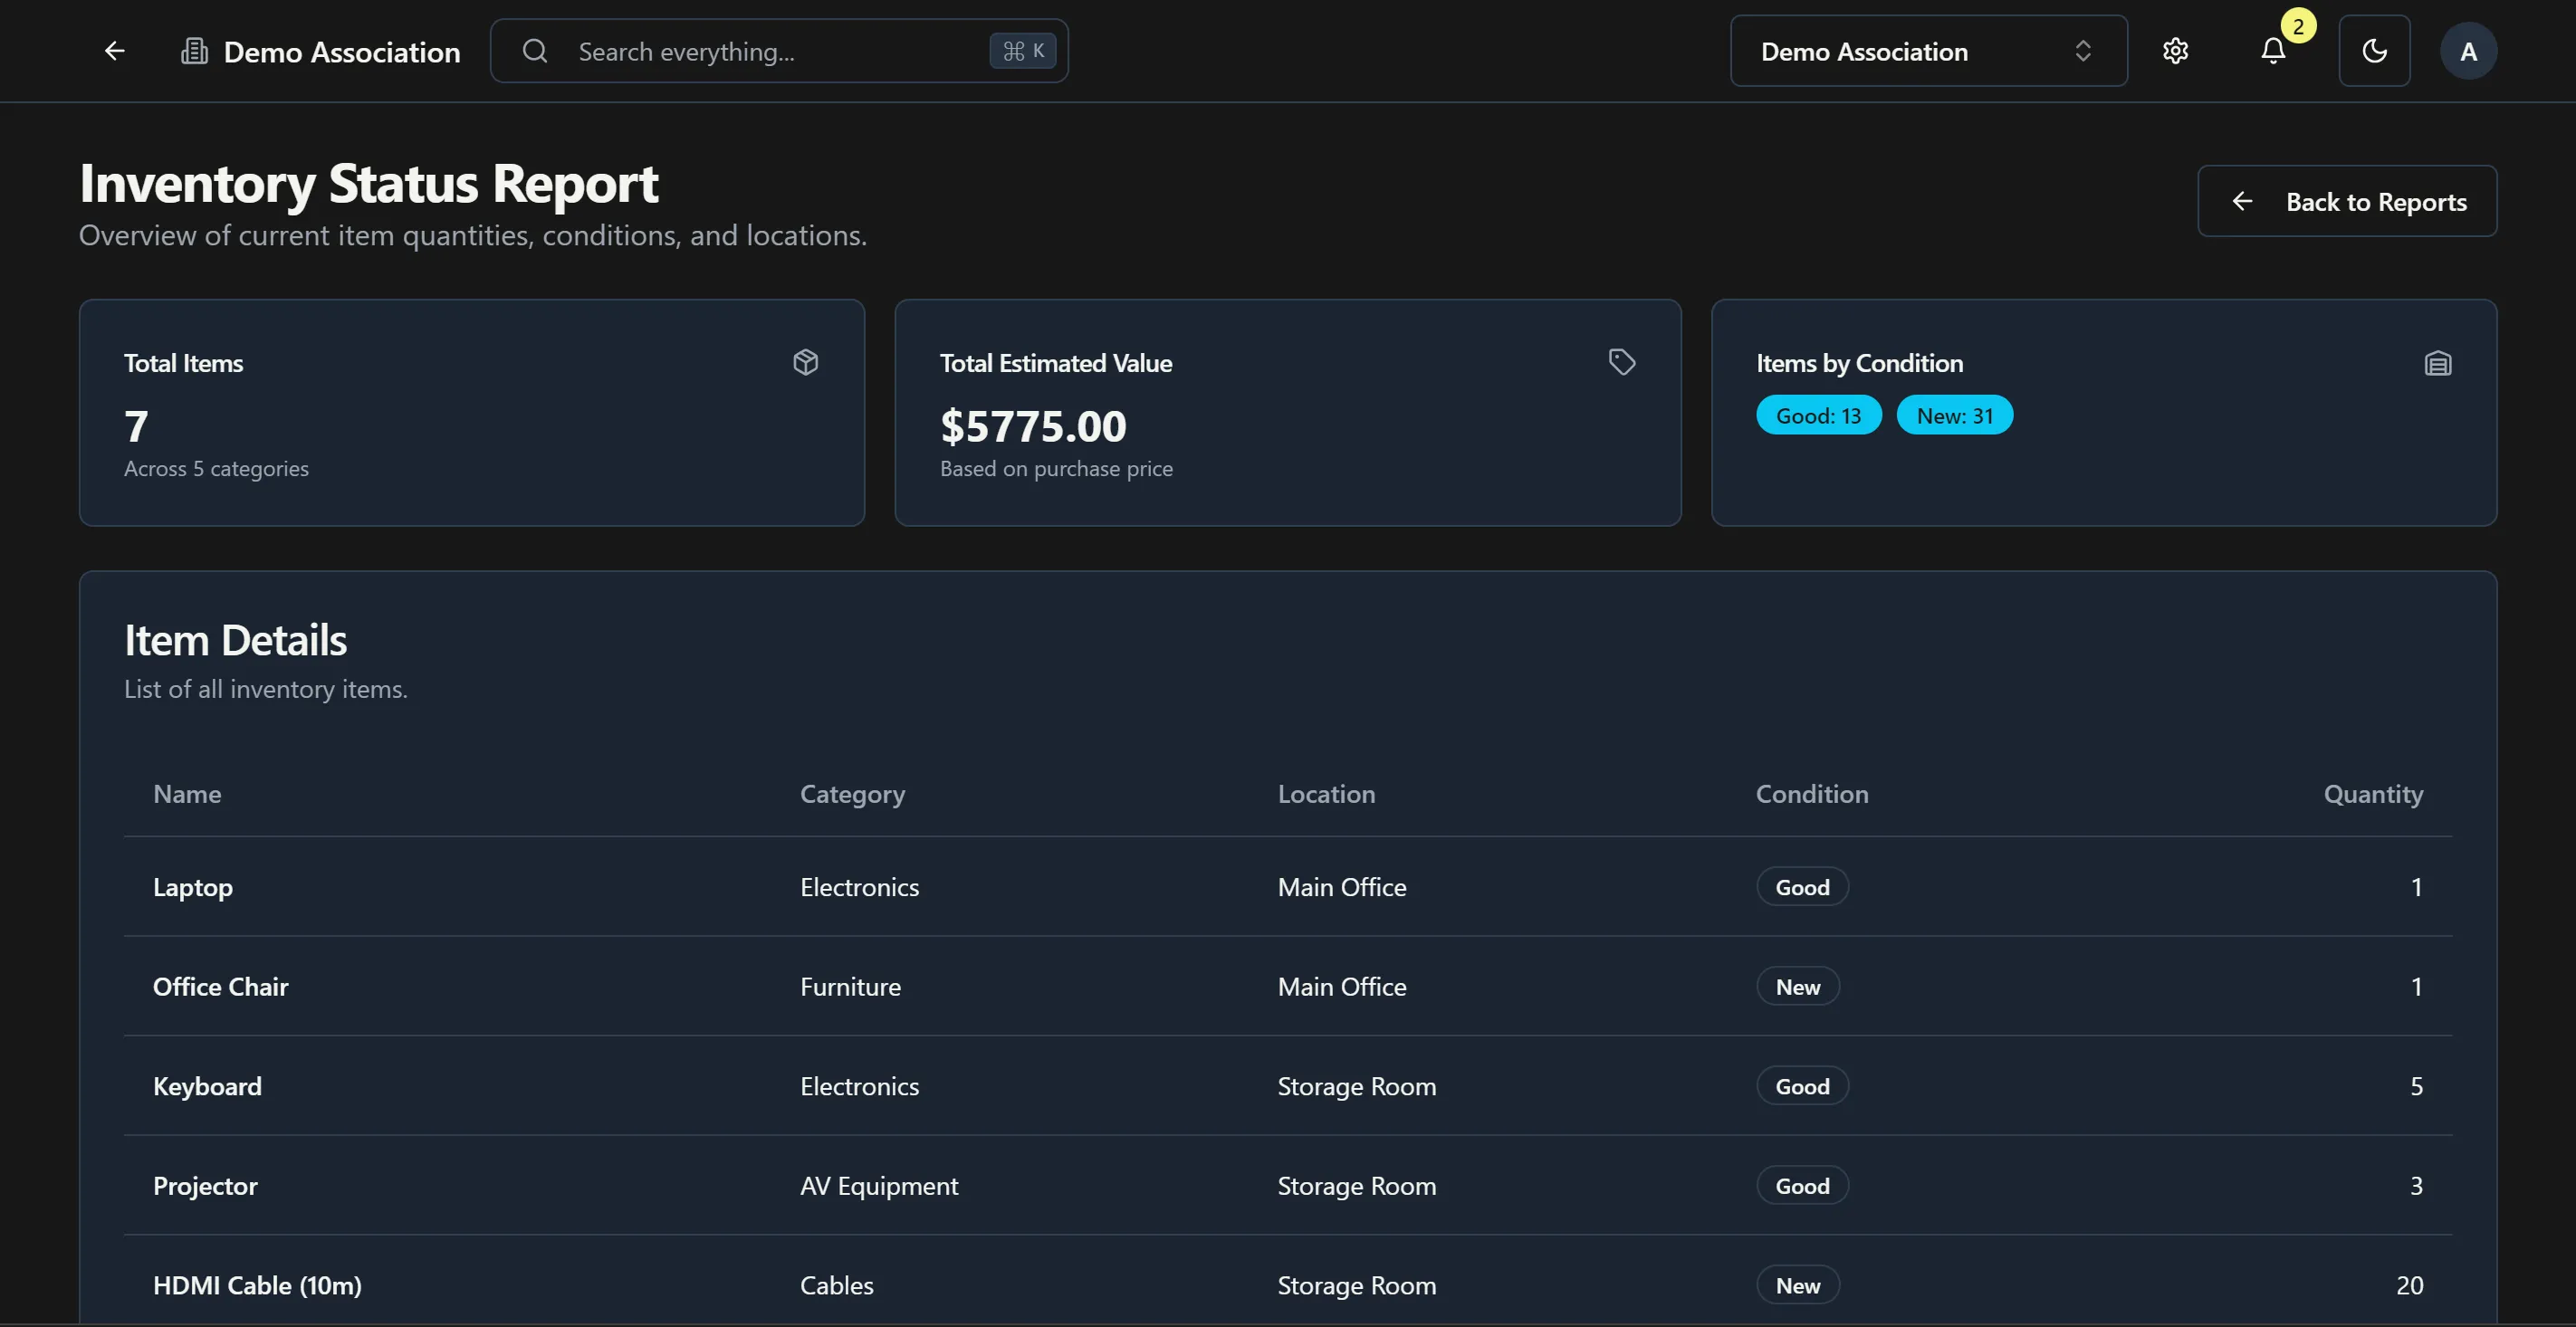Click the chevron on the organization switcher
Viewport: 2576px width, 1327px height.
[x=2084, y=50]
